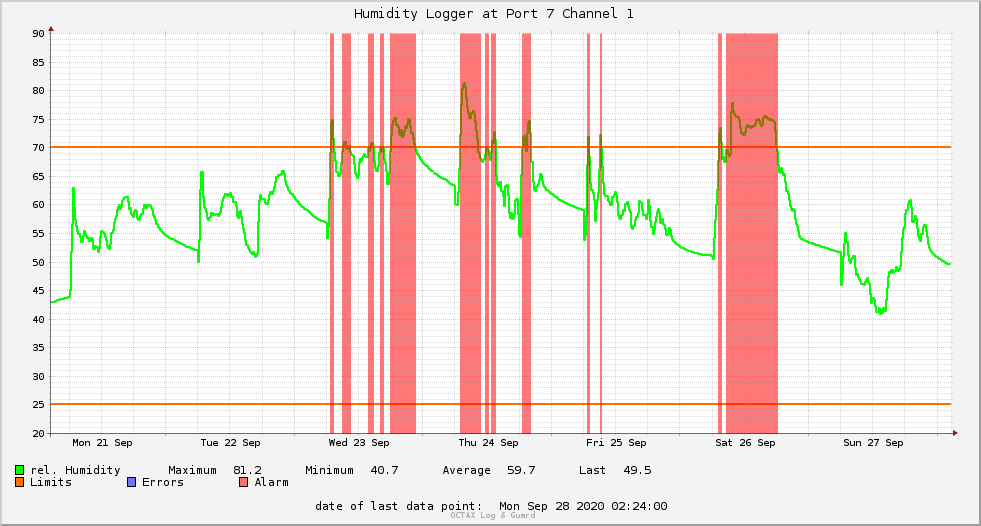The height and width of the screenshot is (526, 981).
Task: Click the 'Maximum' label
Action: click(x=192, y=470)
